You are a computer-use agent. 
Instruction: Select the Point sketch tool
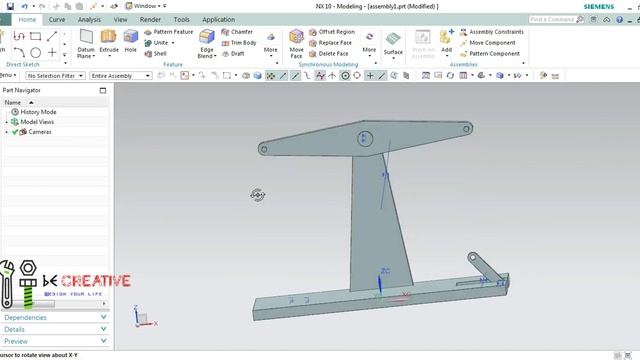pos(52,53)
